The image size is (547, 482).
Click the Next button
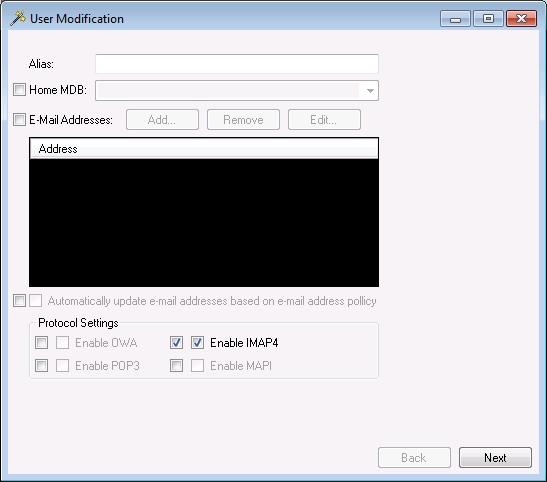[495, 458]
